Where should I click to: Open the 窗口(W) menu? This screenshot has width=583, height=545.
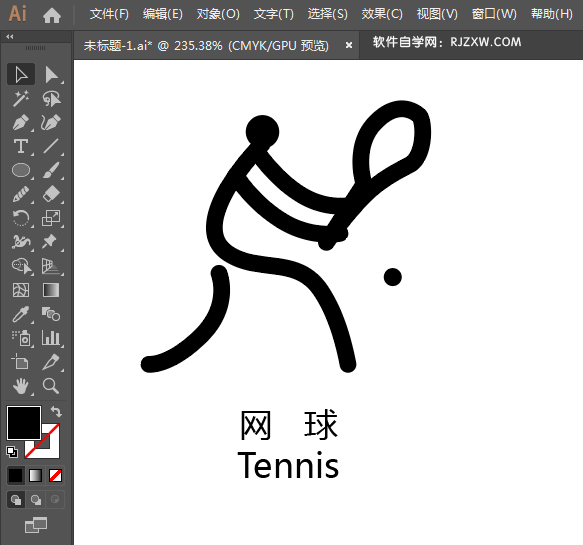point(494,14)
